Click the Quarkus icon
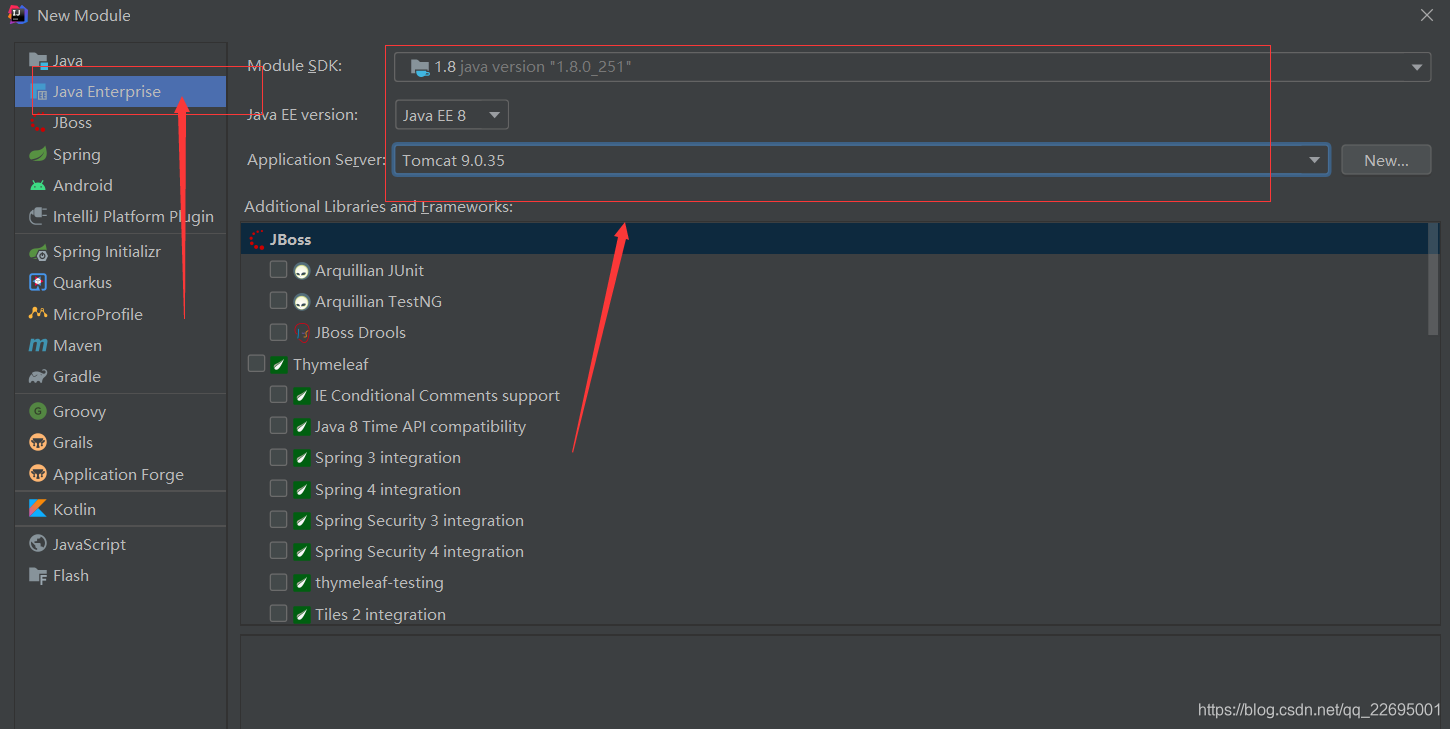This screenshot has width=1450, height=729. tap(38, 283)
